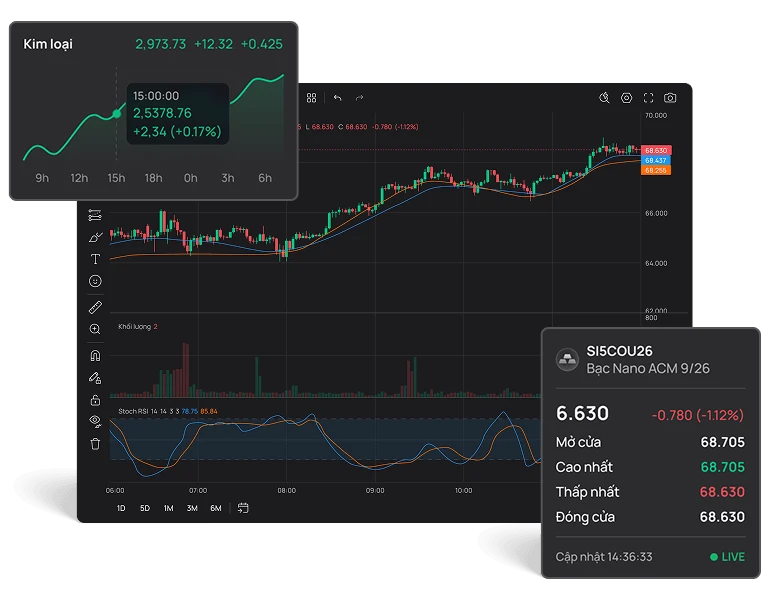The width and height of the screenshot is (762, 600).
Task: Open the calendar date range picker
Action: [243, 508]
